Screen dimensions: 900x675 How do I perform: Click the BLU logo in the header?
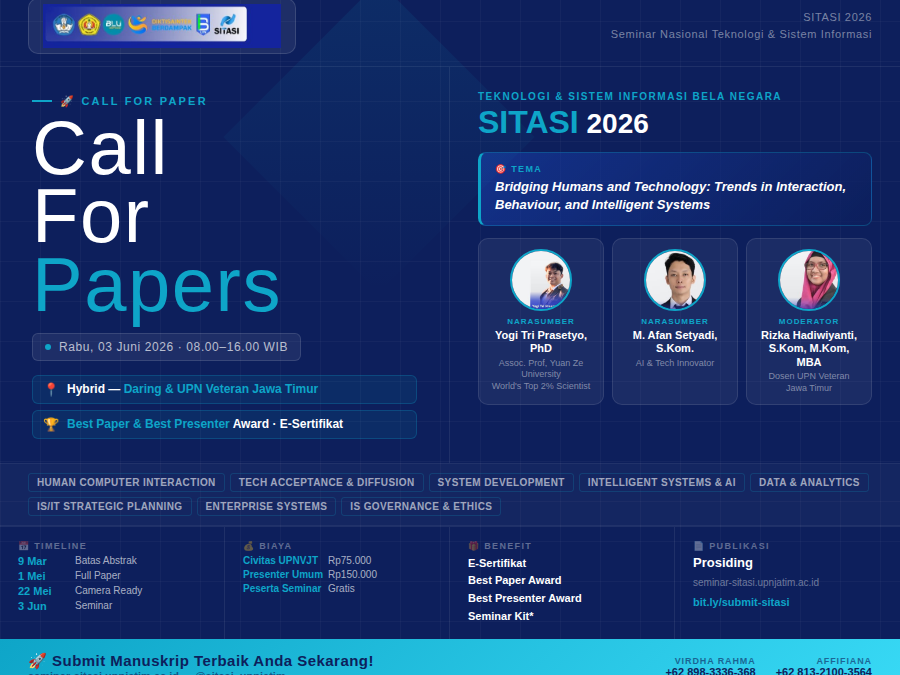click(x=113, y=26)
